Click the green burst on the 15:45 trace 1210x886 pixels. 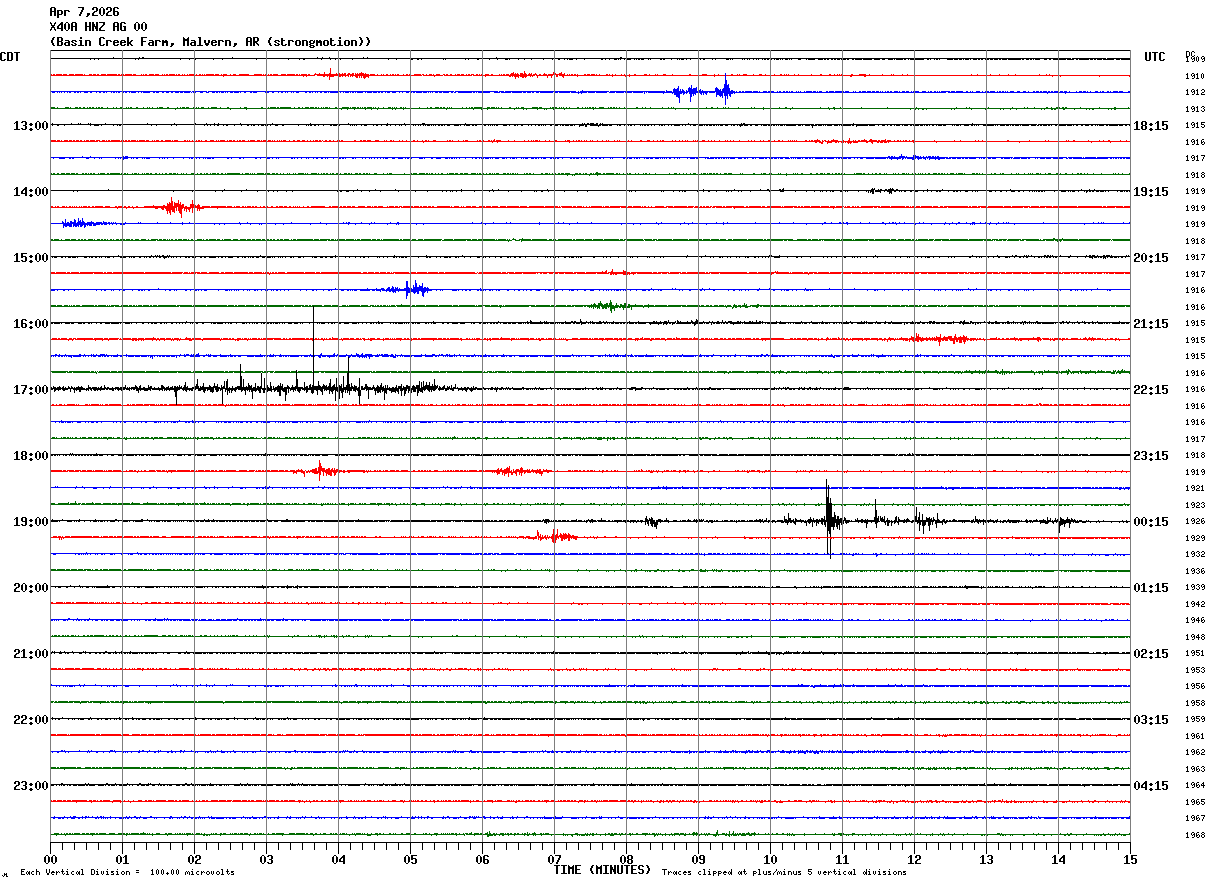(x=608, y=306)
